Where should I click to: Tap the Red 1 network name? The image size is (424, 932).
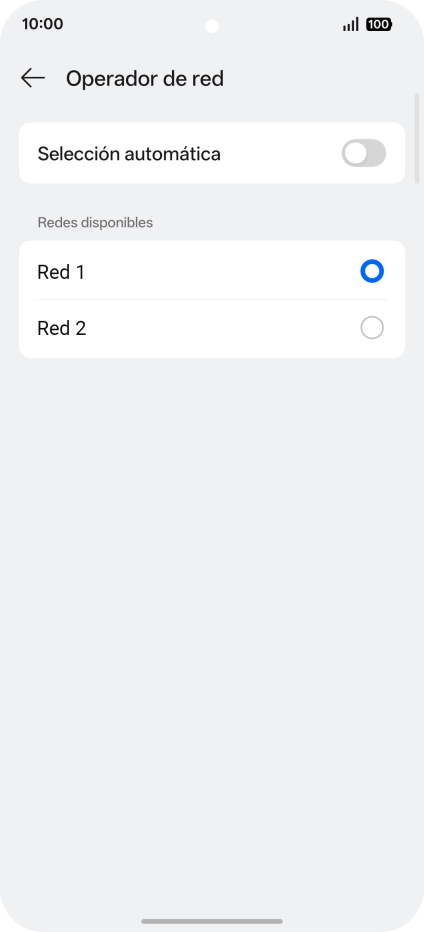(61, 272)
